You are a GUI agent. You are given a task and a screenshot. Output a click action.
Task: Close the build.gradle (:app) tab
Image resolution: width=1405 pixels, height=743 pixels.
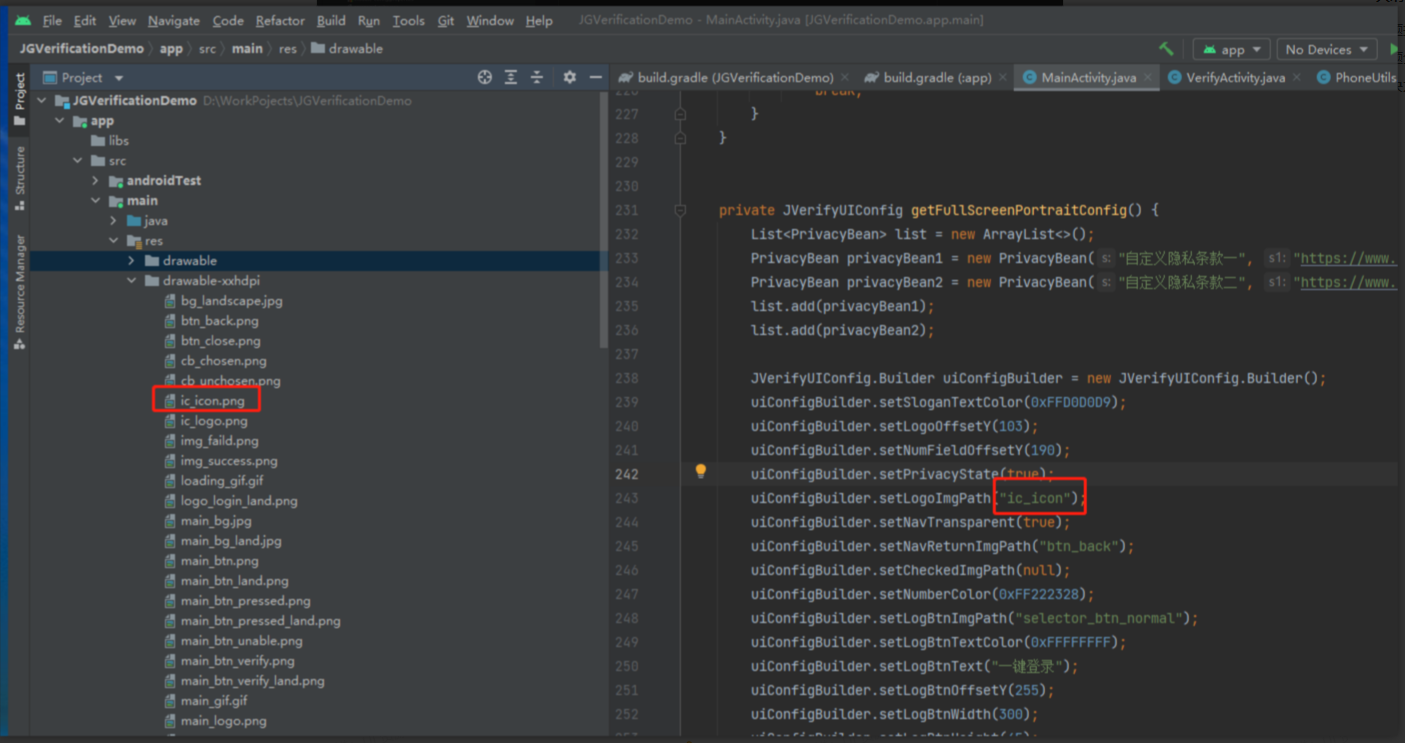(x=1003, y=77)
